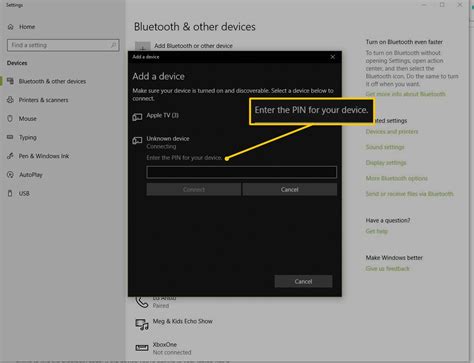Viewport: 474px width, 363px height.
Task: Click the USB icon in sidebar
Action: click(x=10, y=193)
